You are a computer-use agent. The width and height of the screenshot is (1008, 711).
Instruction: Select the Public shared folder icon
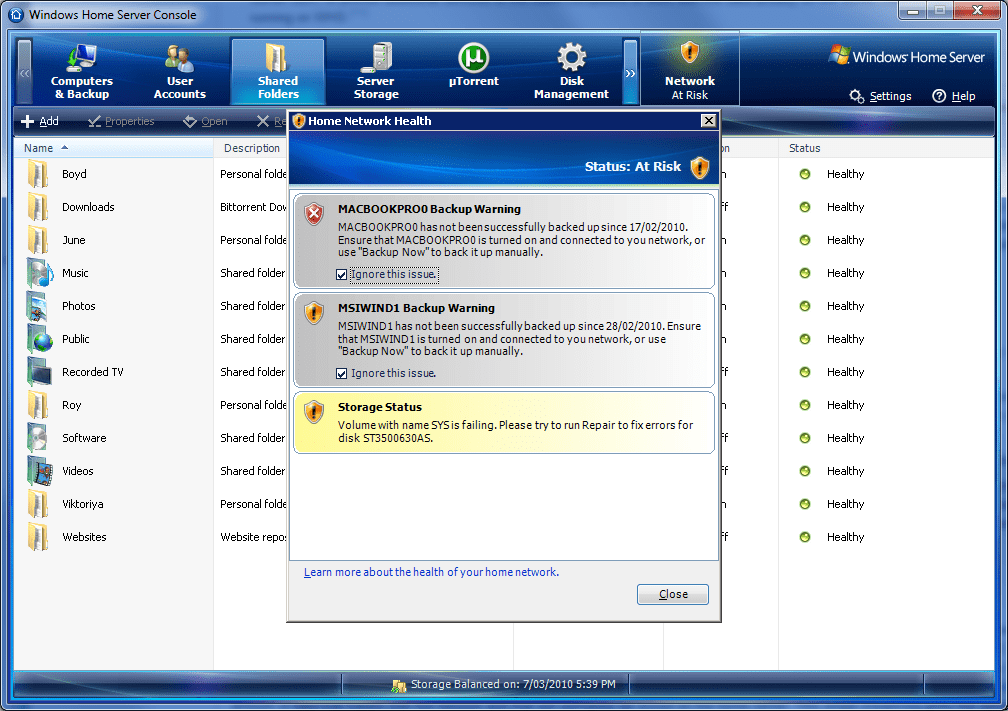click(39, 339)
